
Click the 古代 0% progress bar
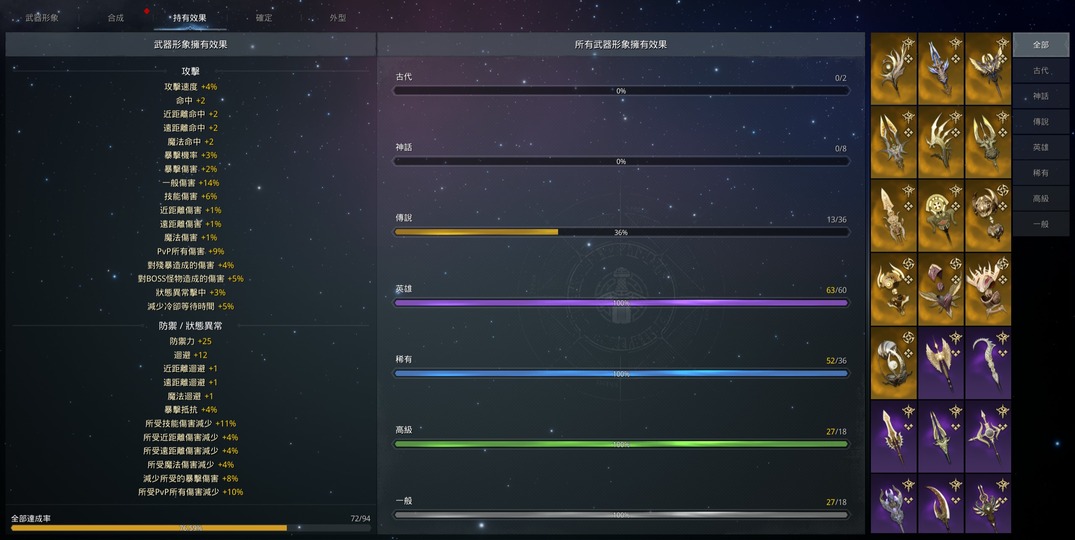[x=621, y=90]
